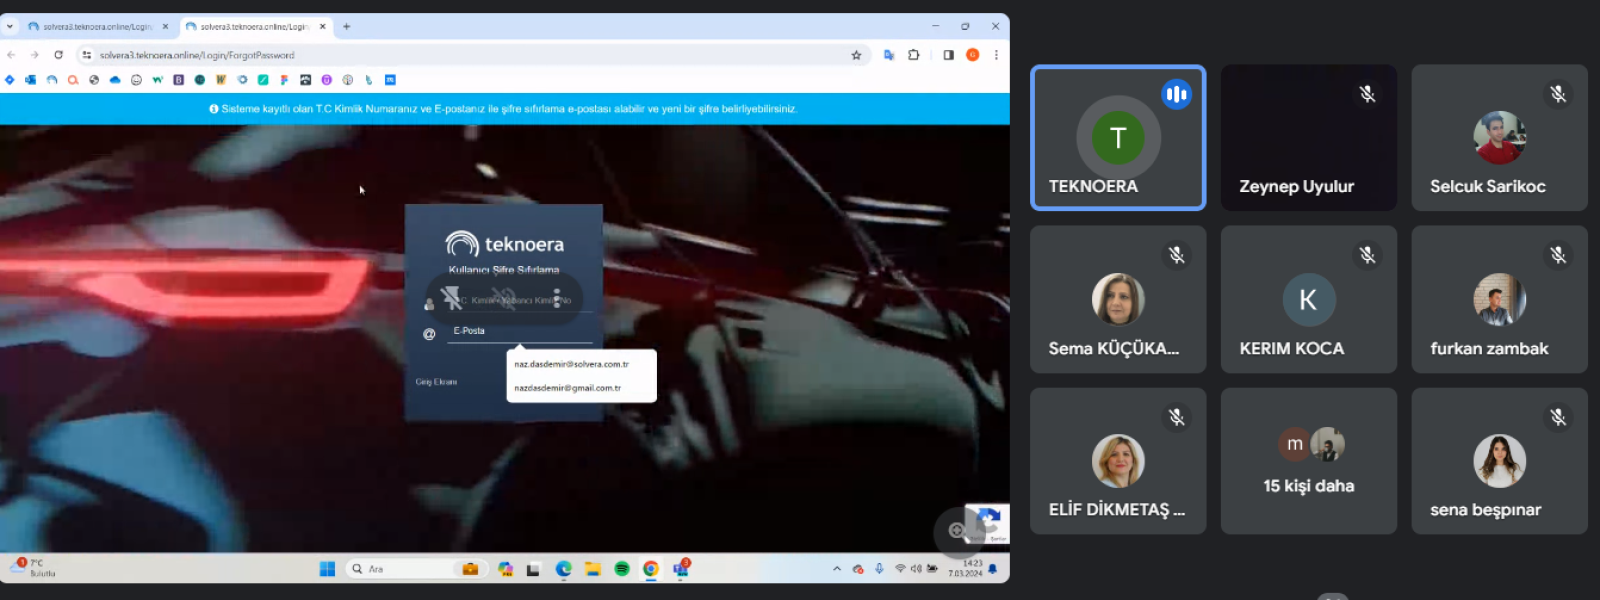The width and height of the screenshot is (1600, 600).
Task: Click muted mic icon on Zeynep Uyulur tile
Action: [x=1367, y=94]
